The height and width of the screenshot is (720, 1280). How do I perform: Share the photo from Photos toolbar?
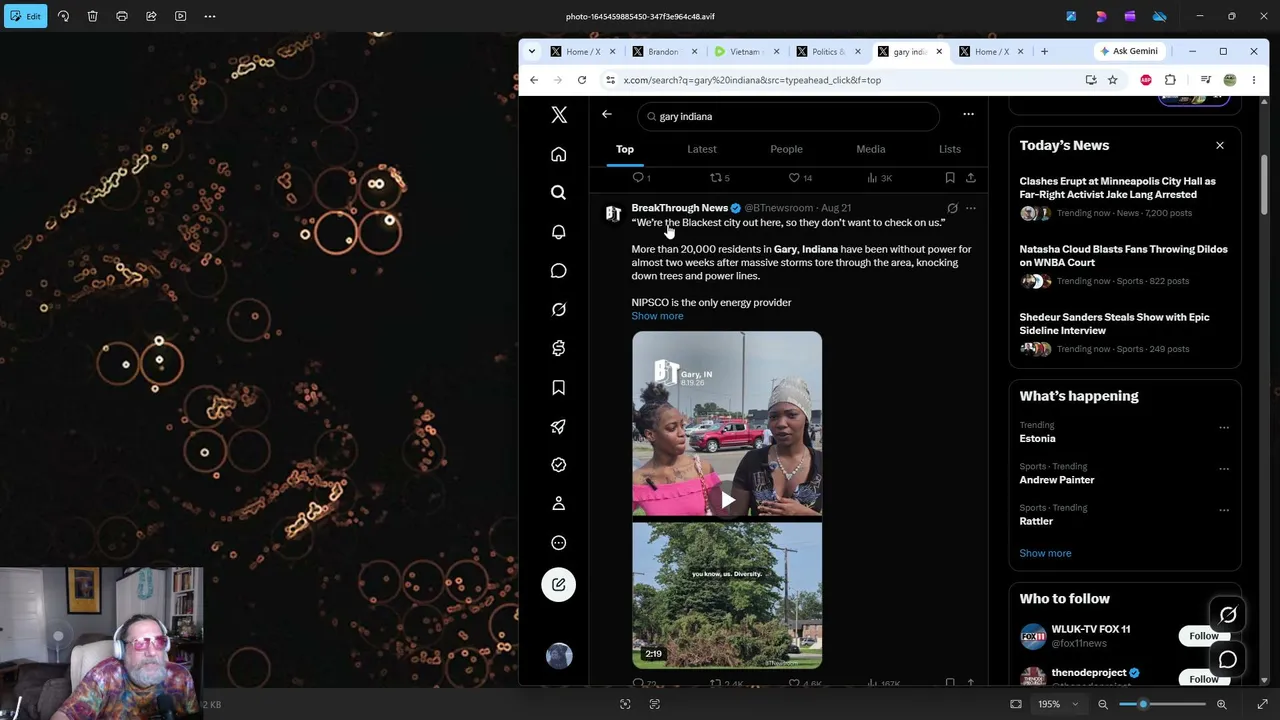[151, 16]
